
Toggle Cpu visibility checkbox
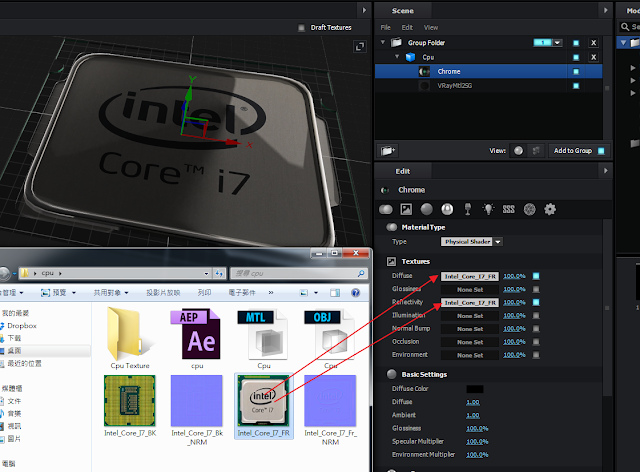point(576,57)
